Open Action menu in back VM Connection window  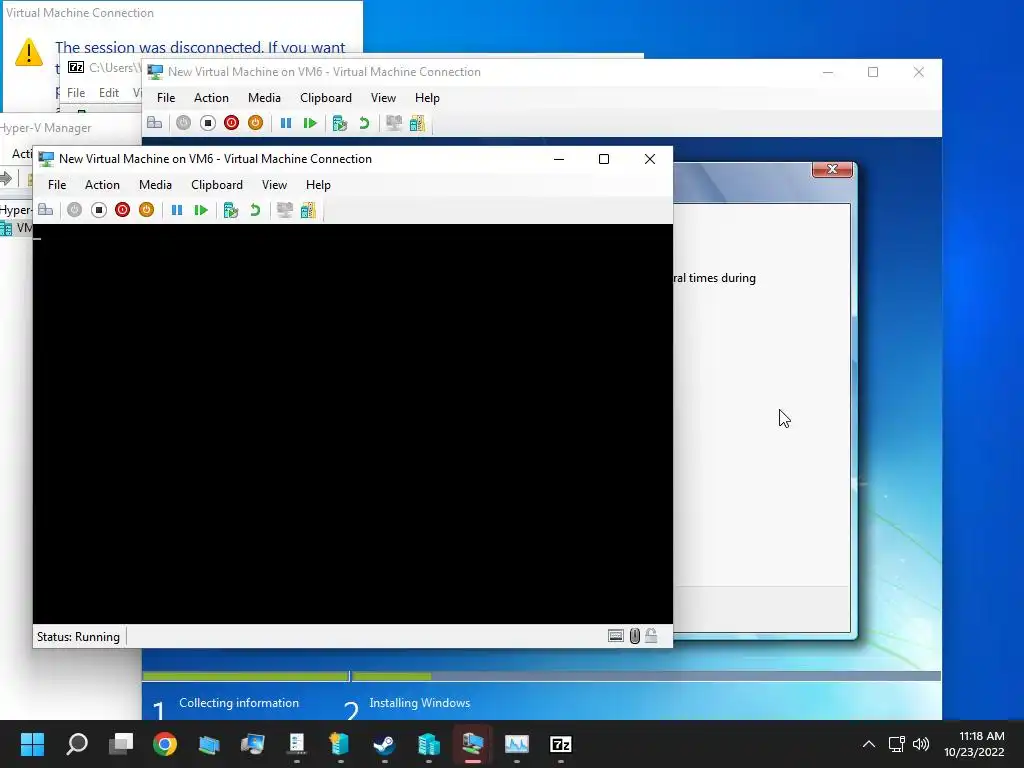(212, 98)
